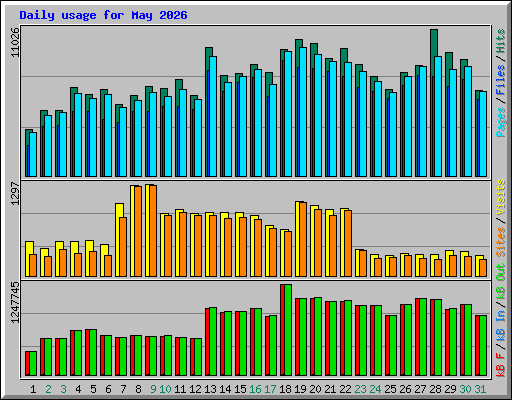Click the yellow visits bar for day 9

point(147,230)
